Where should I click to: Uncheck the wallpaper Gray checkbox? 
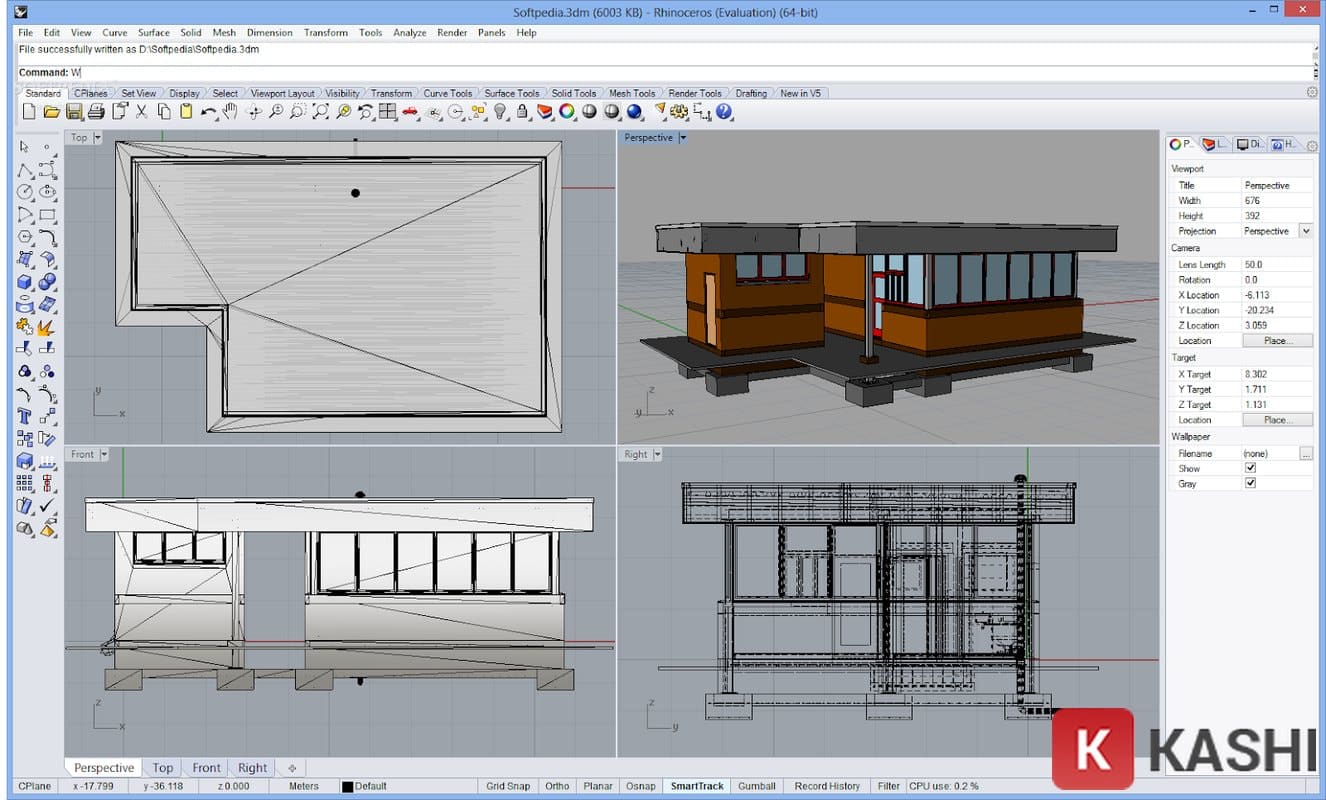pyautogui.click(x=1250, y=484)
